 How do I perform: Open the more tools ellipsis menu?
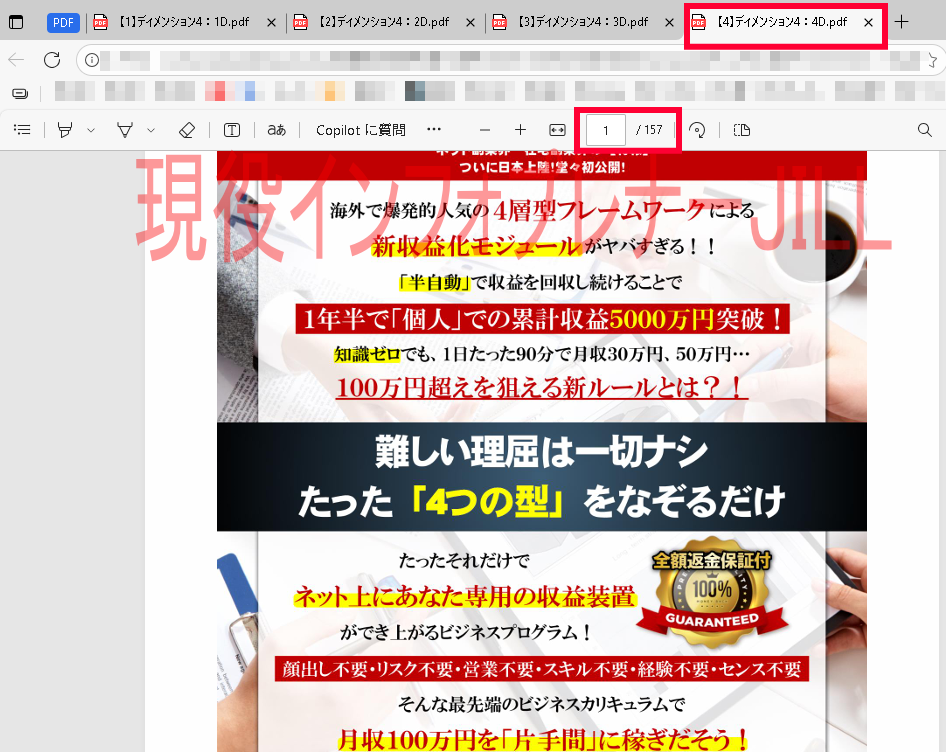pyautogui.click(x=434, y=130)
